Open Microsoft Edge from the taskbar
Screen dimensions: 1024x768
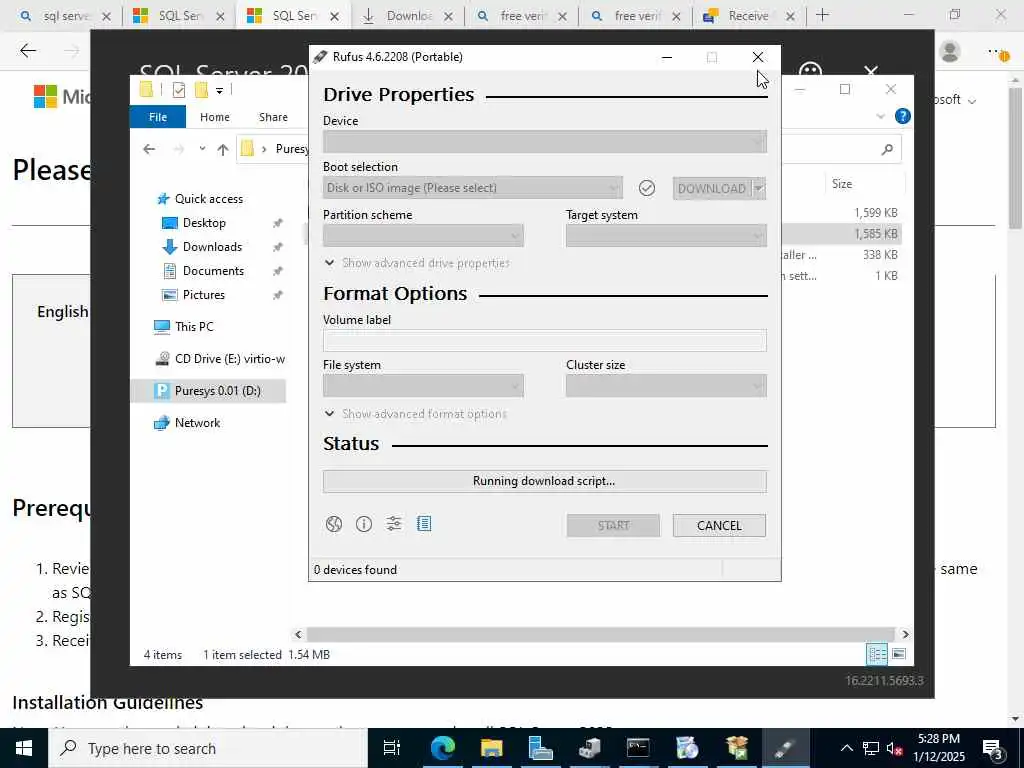click(x=442, y=748)
